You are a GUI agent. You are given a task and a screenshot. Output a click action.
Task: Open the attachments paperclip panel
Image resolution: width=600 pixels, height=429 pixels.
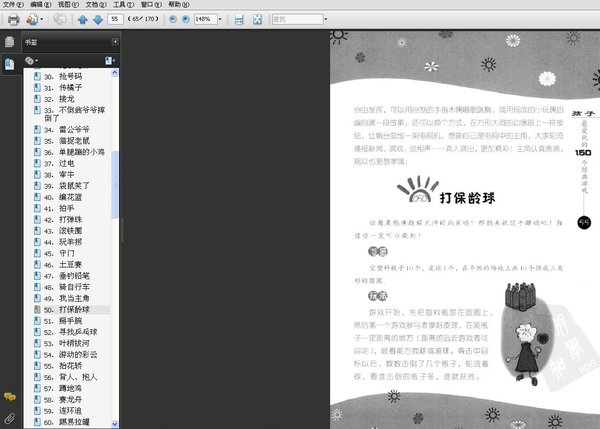[x=10, y=418]
